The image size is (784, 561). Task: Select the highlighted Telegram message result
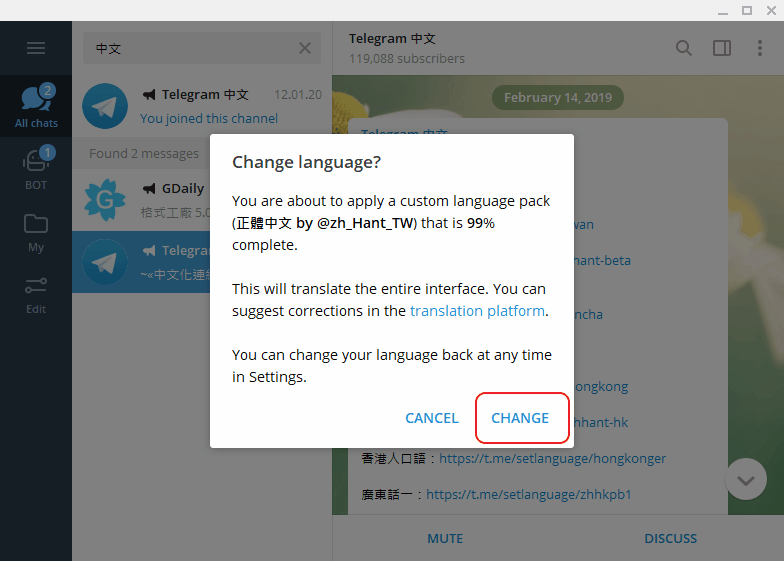[141, 262]
